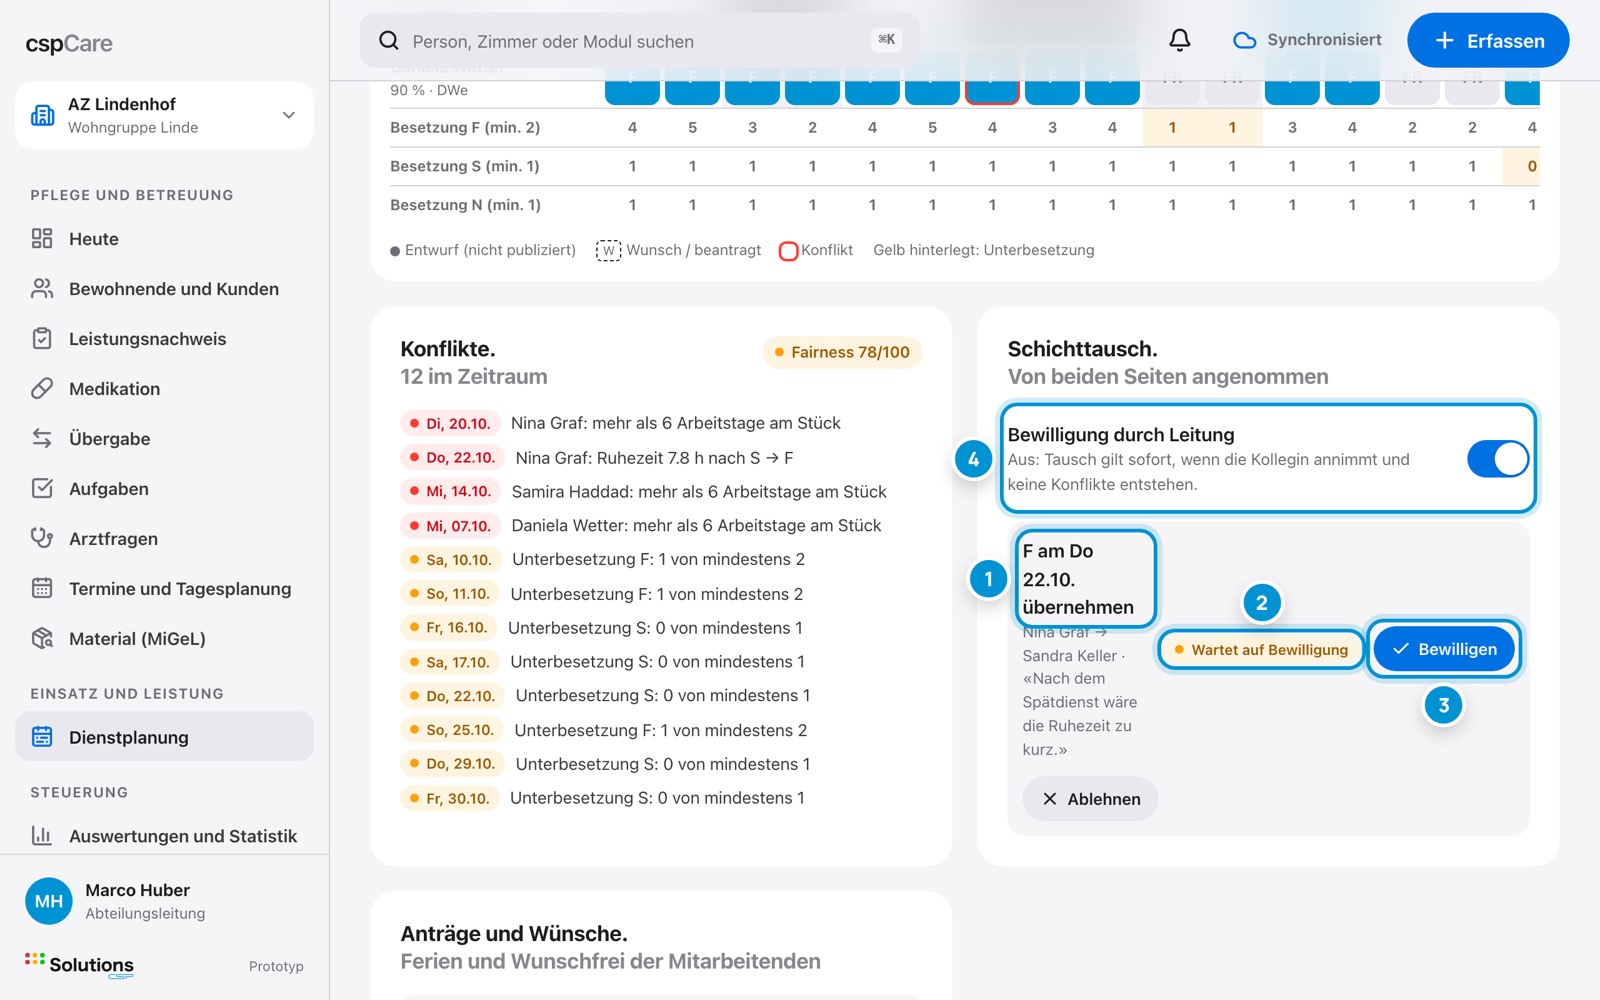
Task: Click the Wartet auf Bewilligung status badge
Action: [1261, 649]
